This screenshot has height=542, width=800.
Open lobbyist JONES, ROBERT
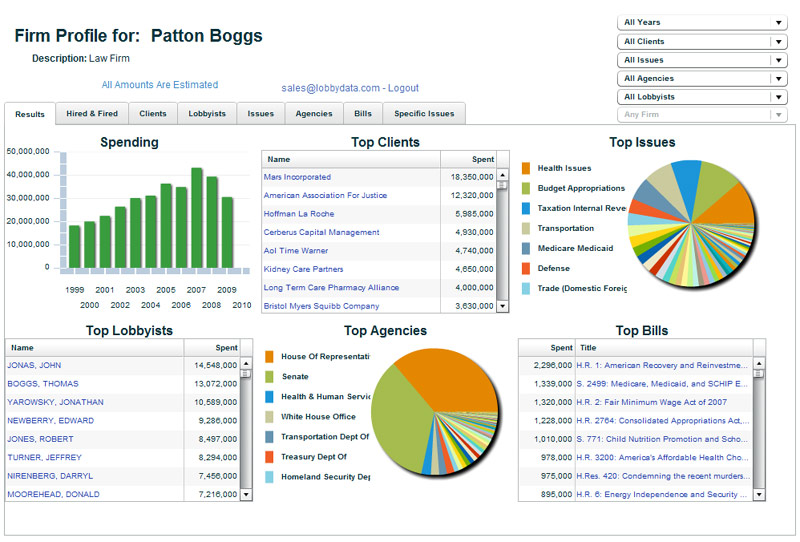40,439
